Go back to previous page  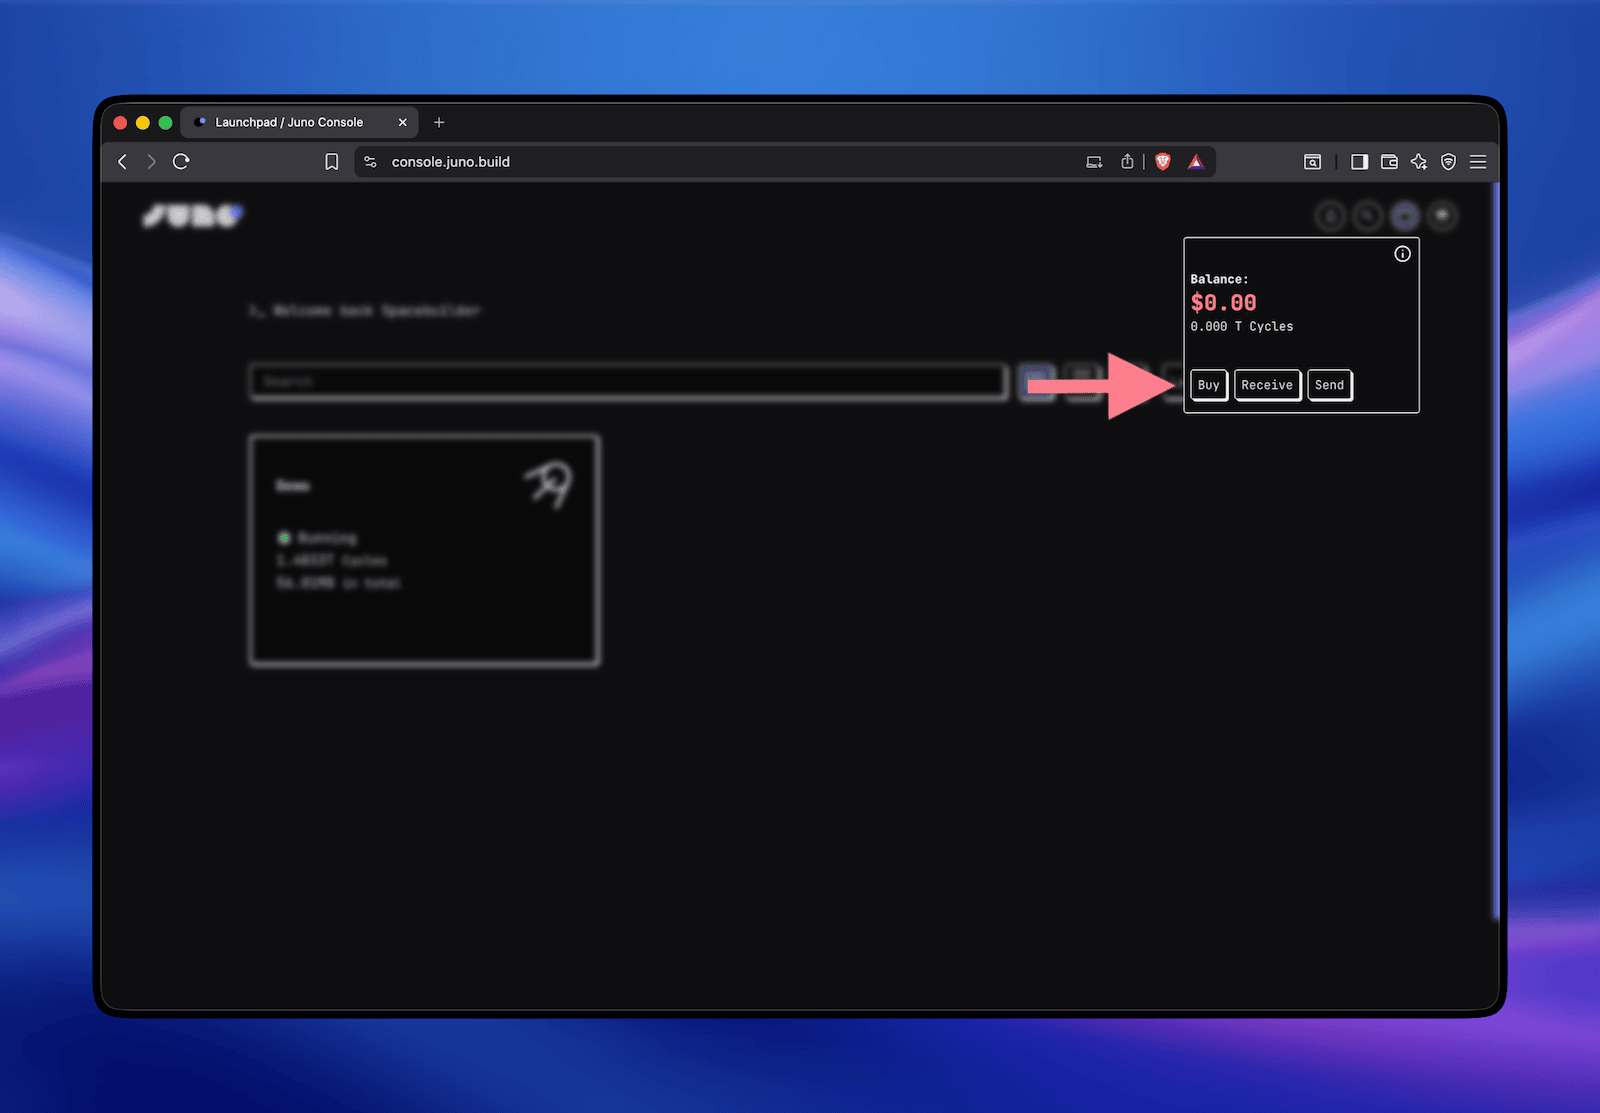pos(122,162)
